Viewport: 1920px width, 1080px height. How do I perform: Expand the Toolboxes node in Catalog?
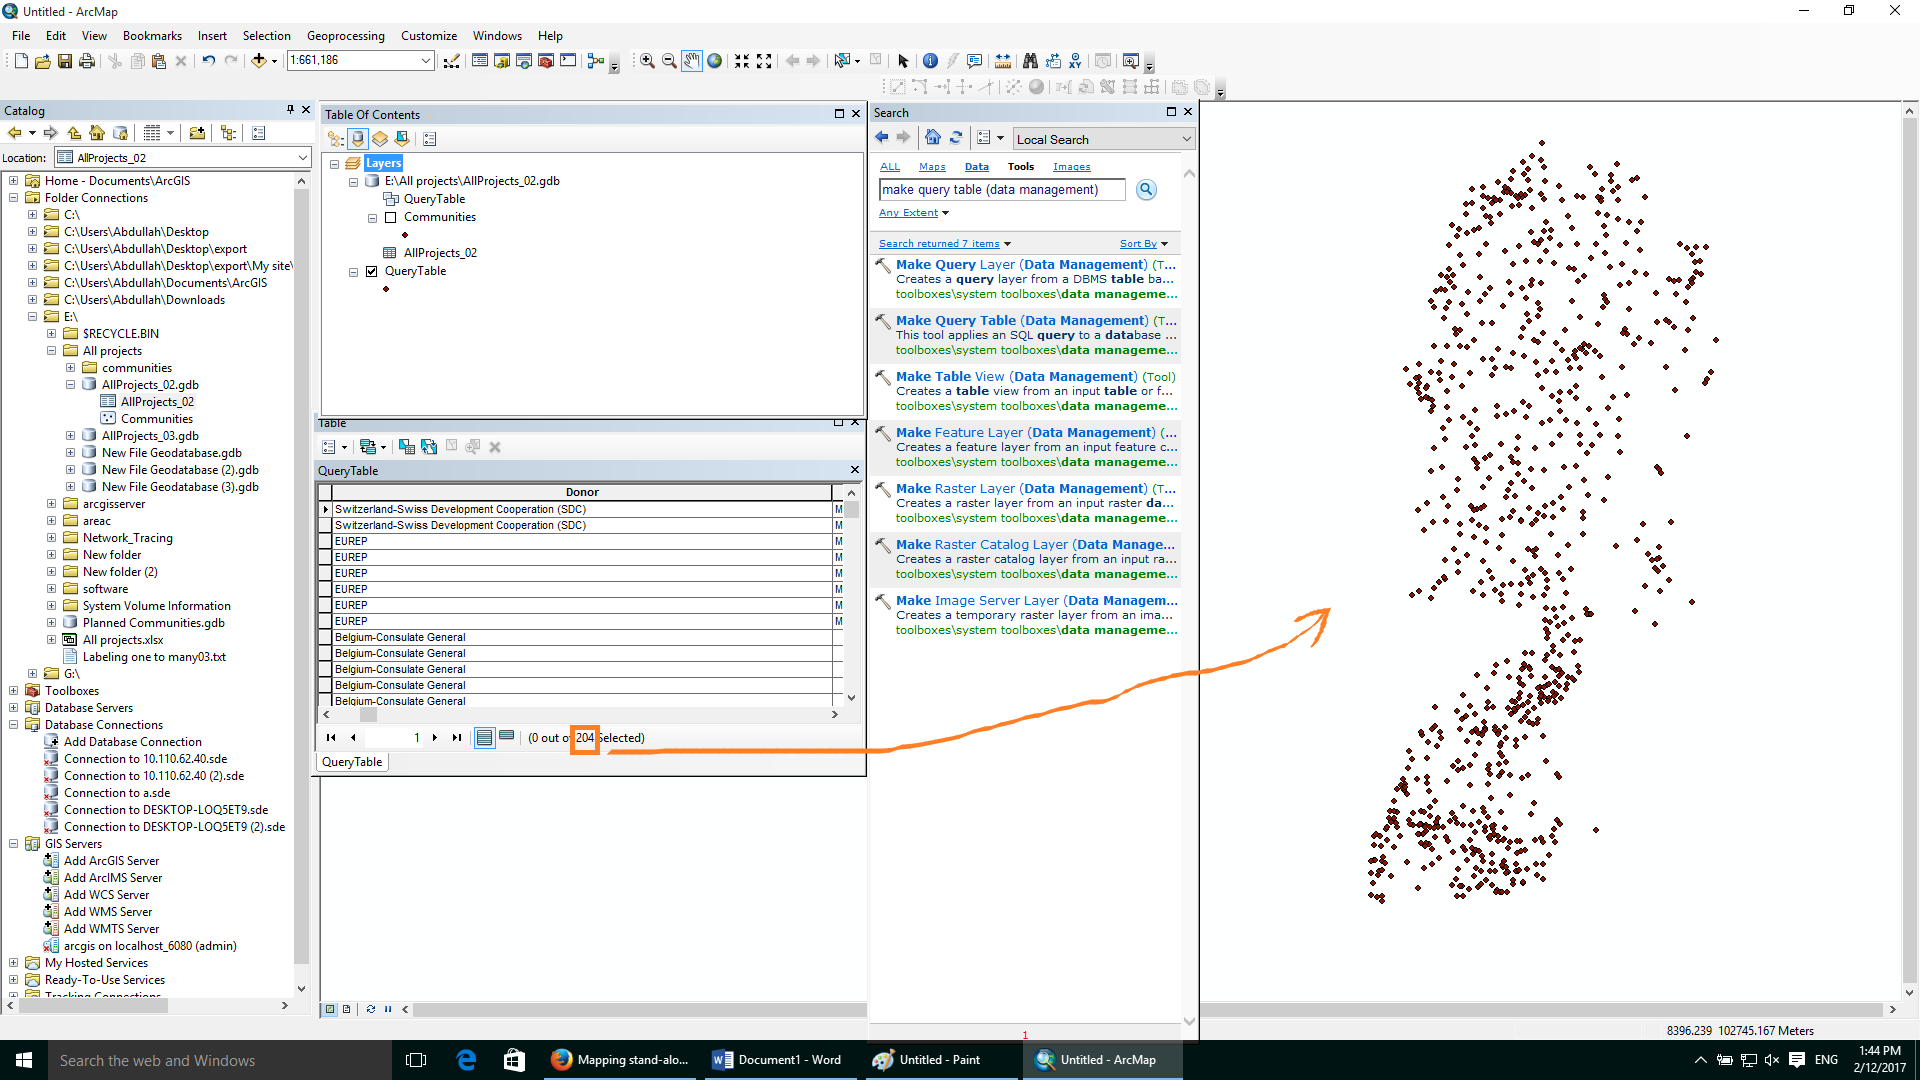coord(14,691)
